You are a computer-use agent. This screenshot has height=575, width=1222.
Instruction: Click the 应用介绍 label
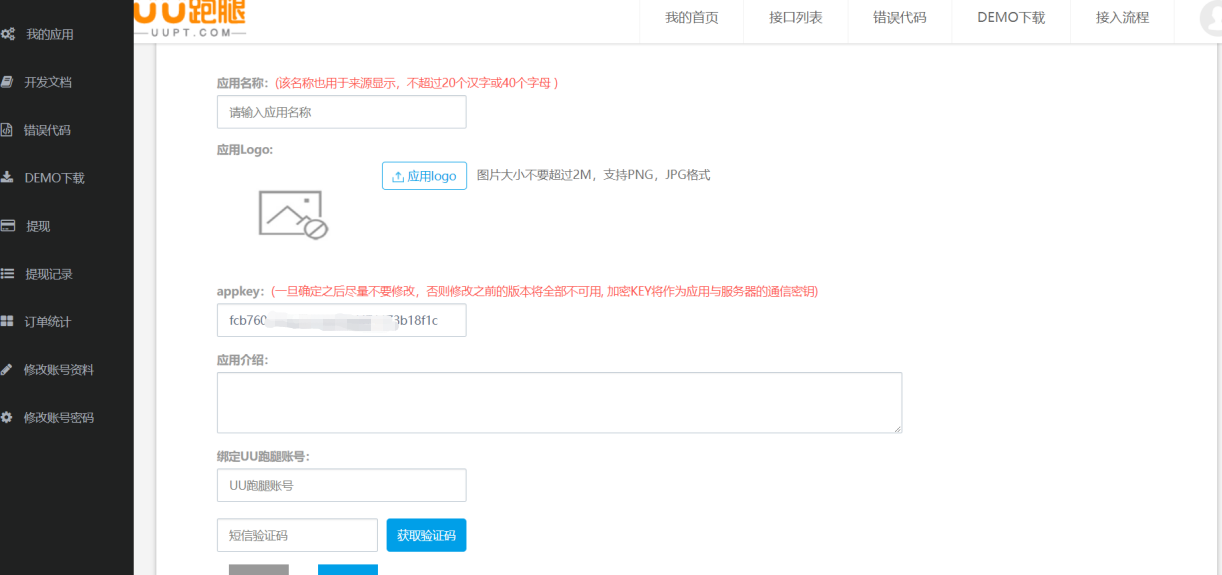click(x=242, y=360)
